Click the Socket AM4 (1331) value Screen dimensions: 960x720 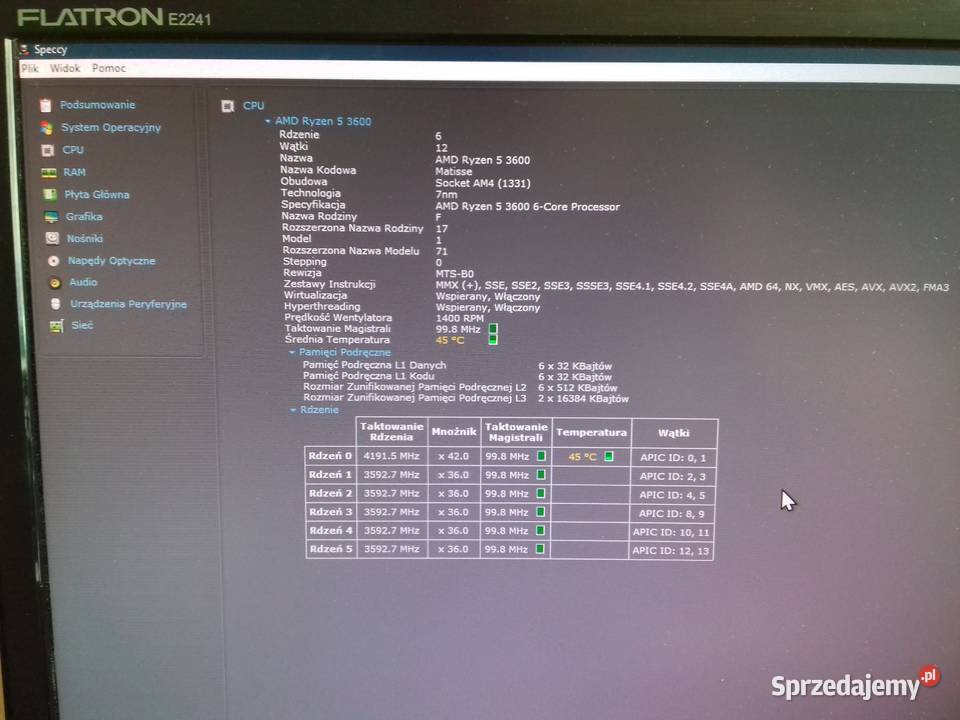[x=483, y=183]
